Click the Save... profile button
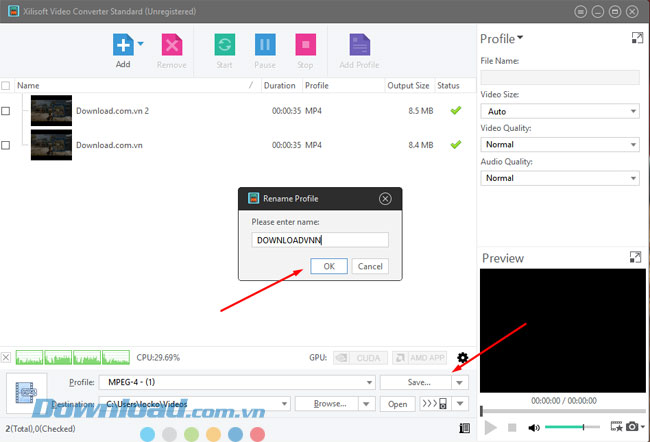 click(416, 382)
